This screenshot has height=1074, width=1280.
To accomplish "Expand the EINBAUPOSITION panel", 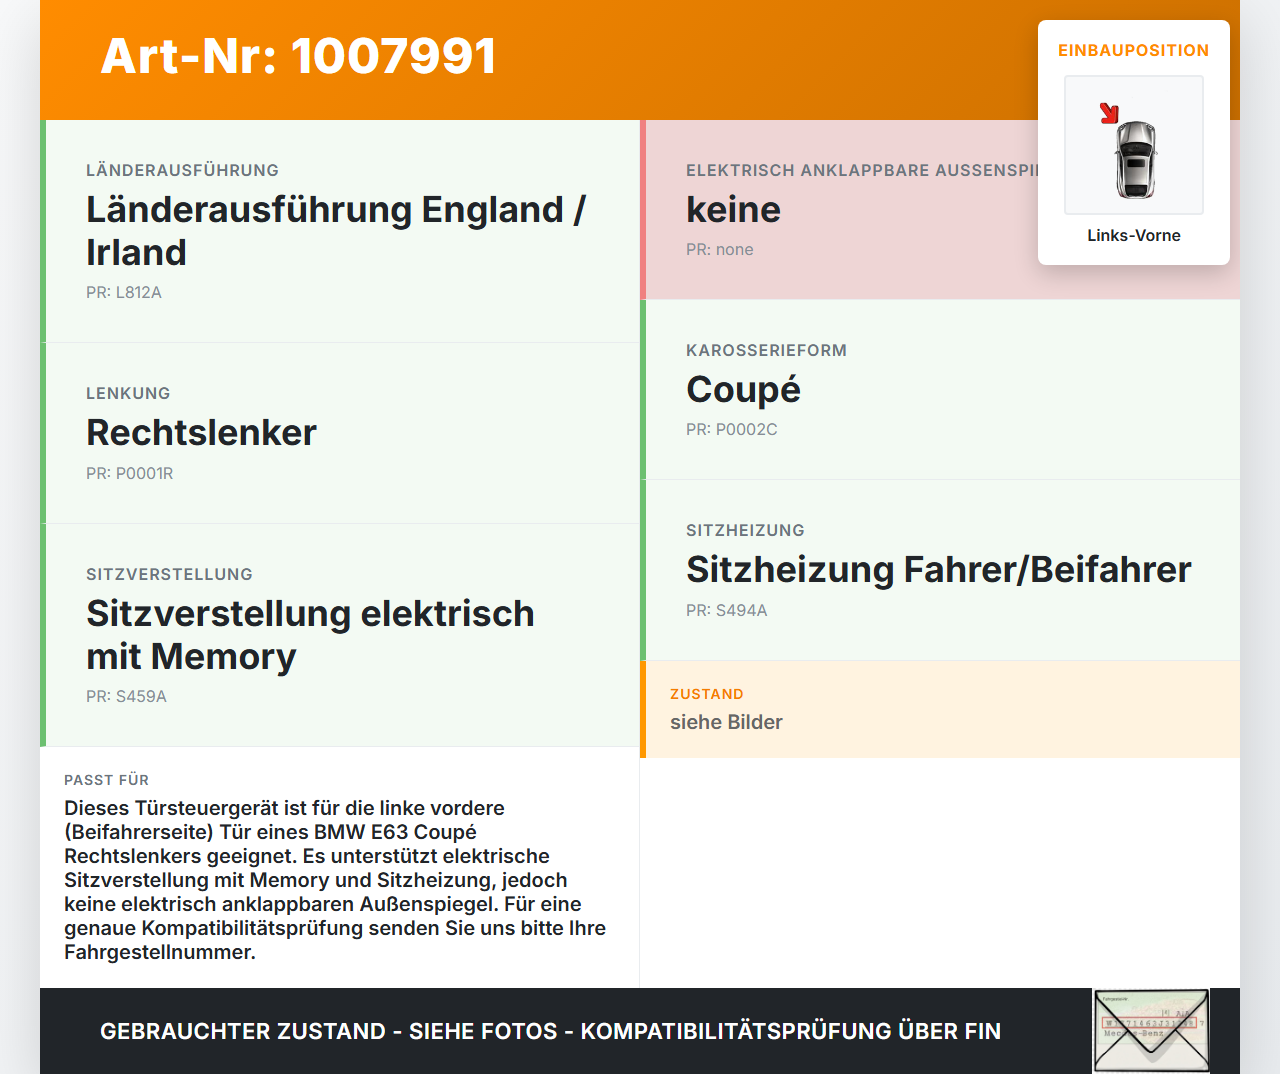I will pyautogui.click(x=1133, y=50).
